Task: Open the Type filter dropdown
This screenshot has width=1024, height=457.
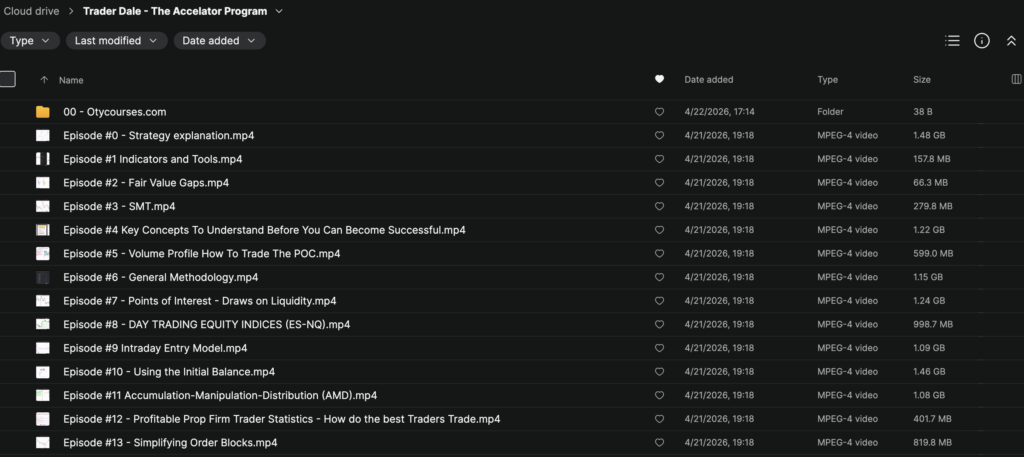Action: click(x=30, y=40)
